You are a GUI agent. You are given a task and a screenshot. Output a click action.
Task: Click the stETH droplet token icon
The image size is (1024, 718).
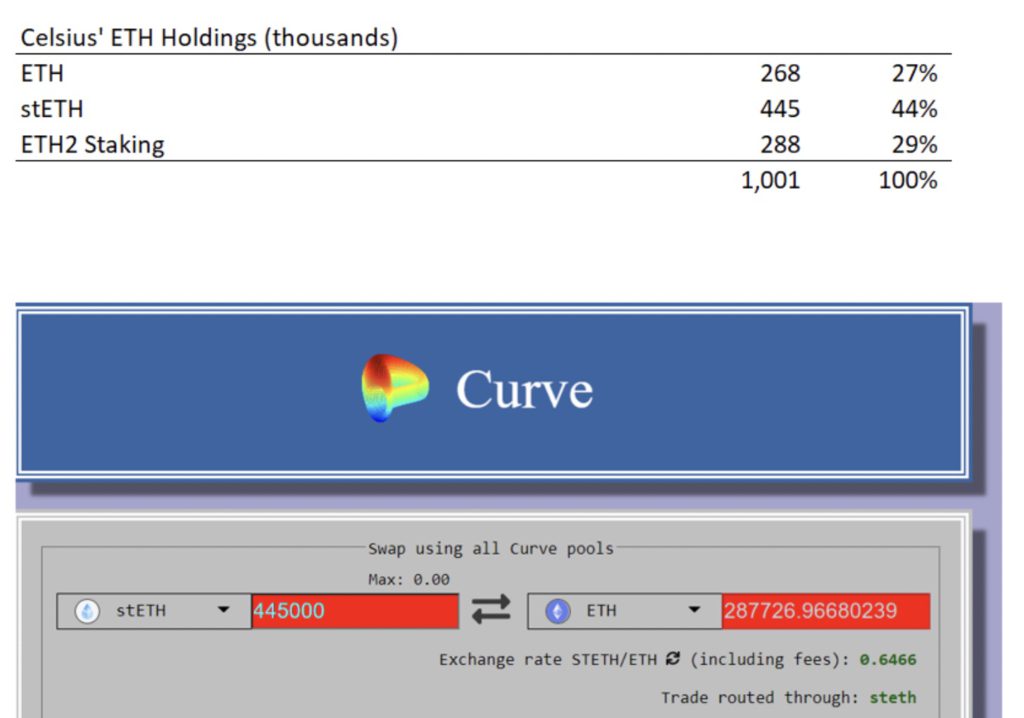point(88,611)
